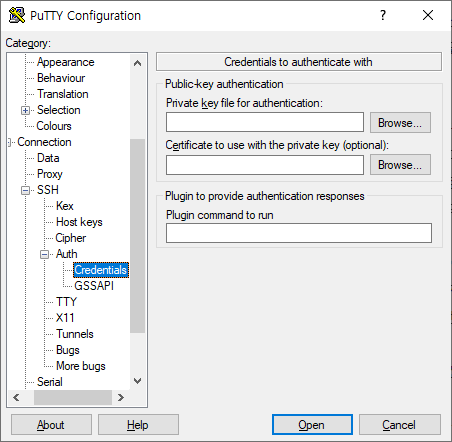The width and height of the screenshot is (452, 442).
Task: Select the Connection category label
Action: 44,142
